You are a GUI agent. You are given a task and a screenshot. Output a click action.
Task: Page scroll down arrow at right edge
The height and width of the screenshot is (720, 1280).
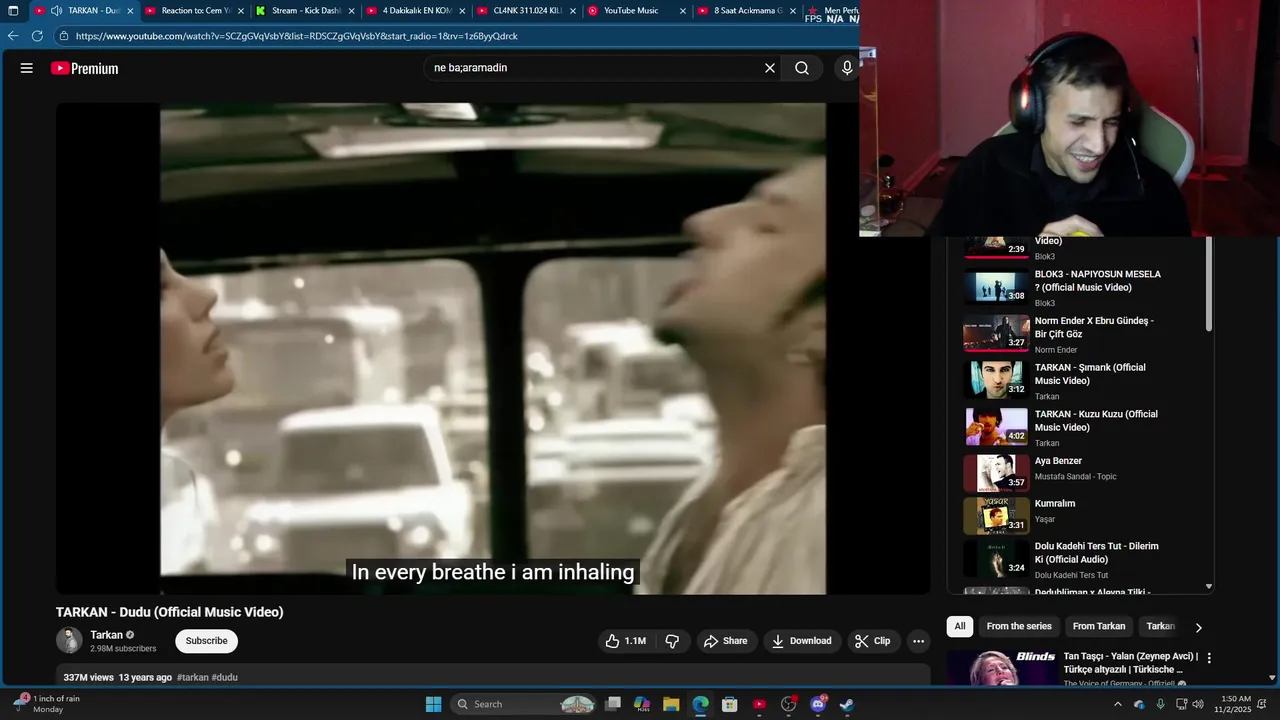(1272, 677)
